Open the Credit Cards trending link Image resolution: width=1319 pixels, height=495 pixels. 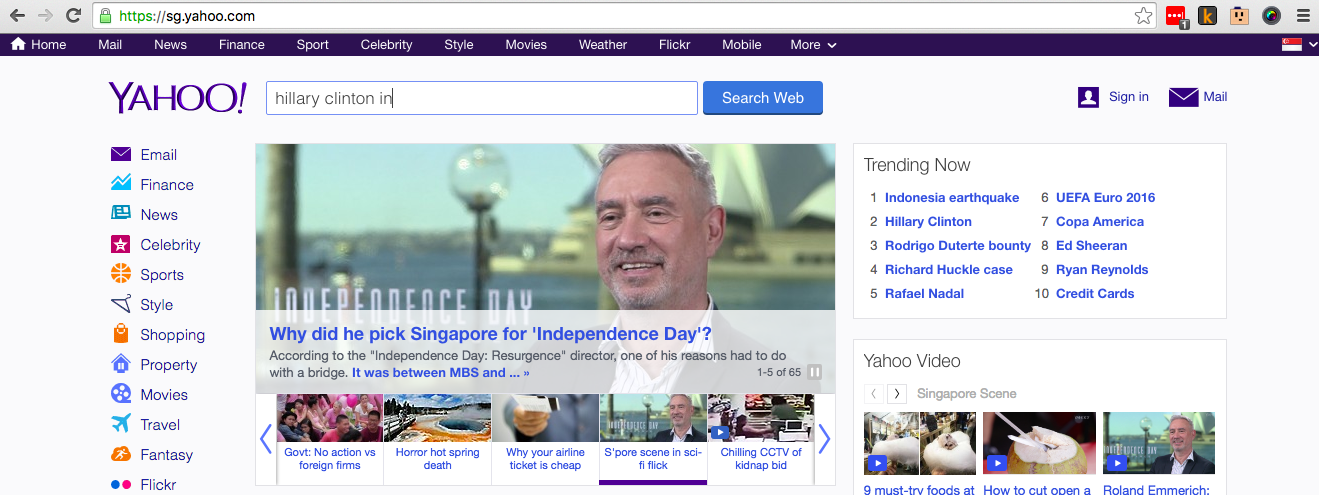[1095, 294]
